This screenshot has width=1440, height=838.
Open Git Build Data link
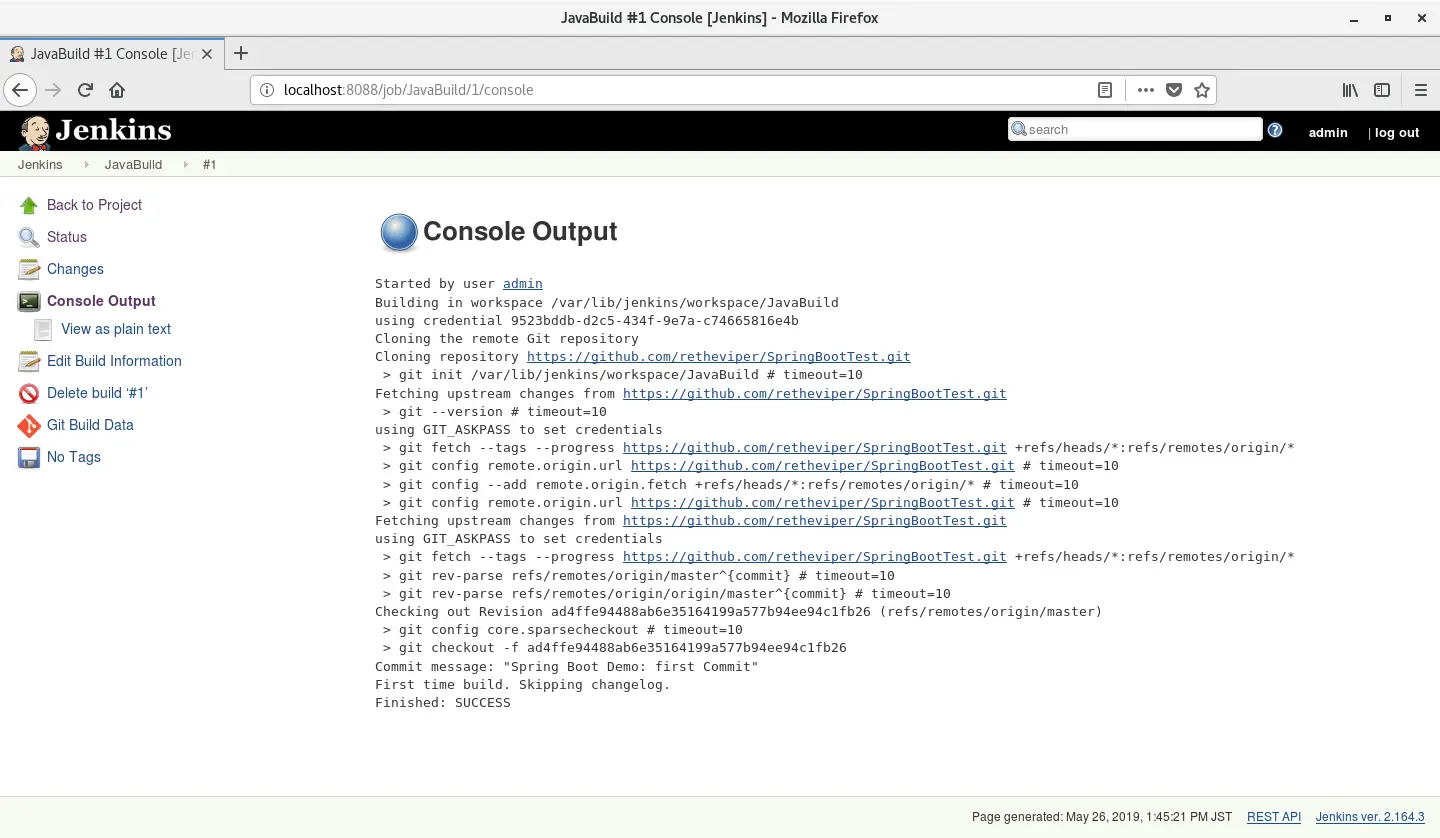(90, 425)
